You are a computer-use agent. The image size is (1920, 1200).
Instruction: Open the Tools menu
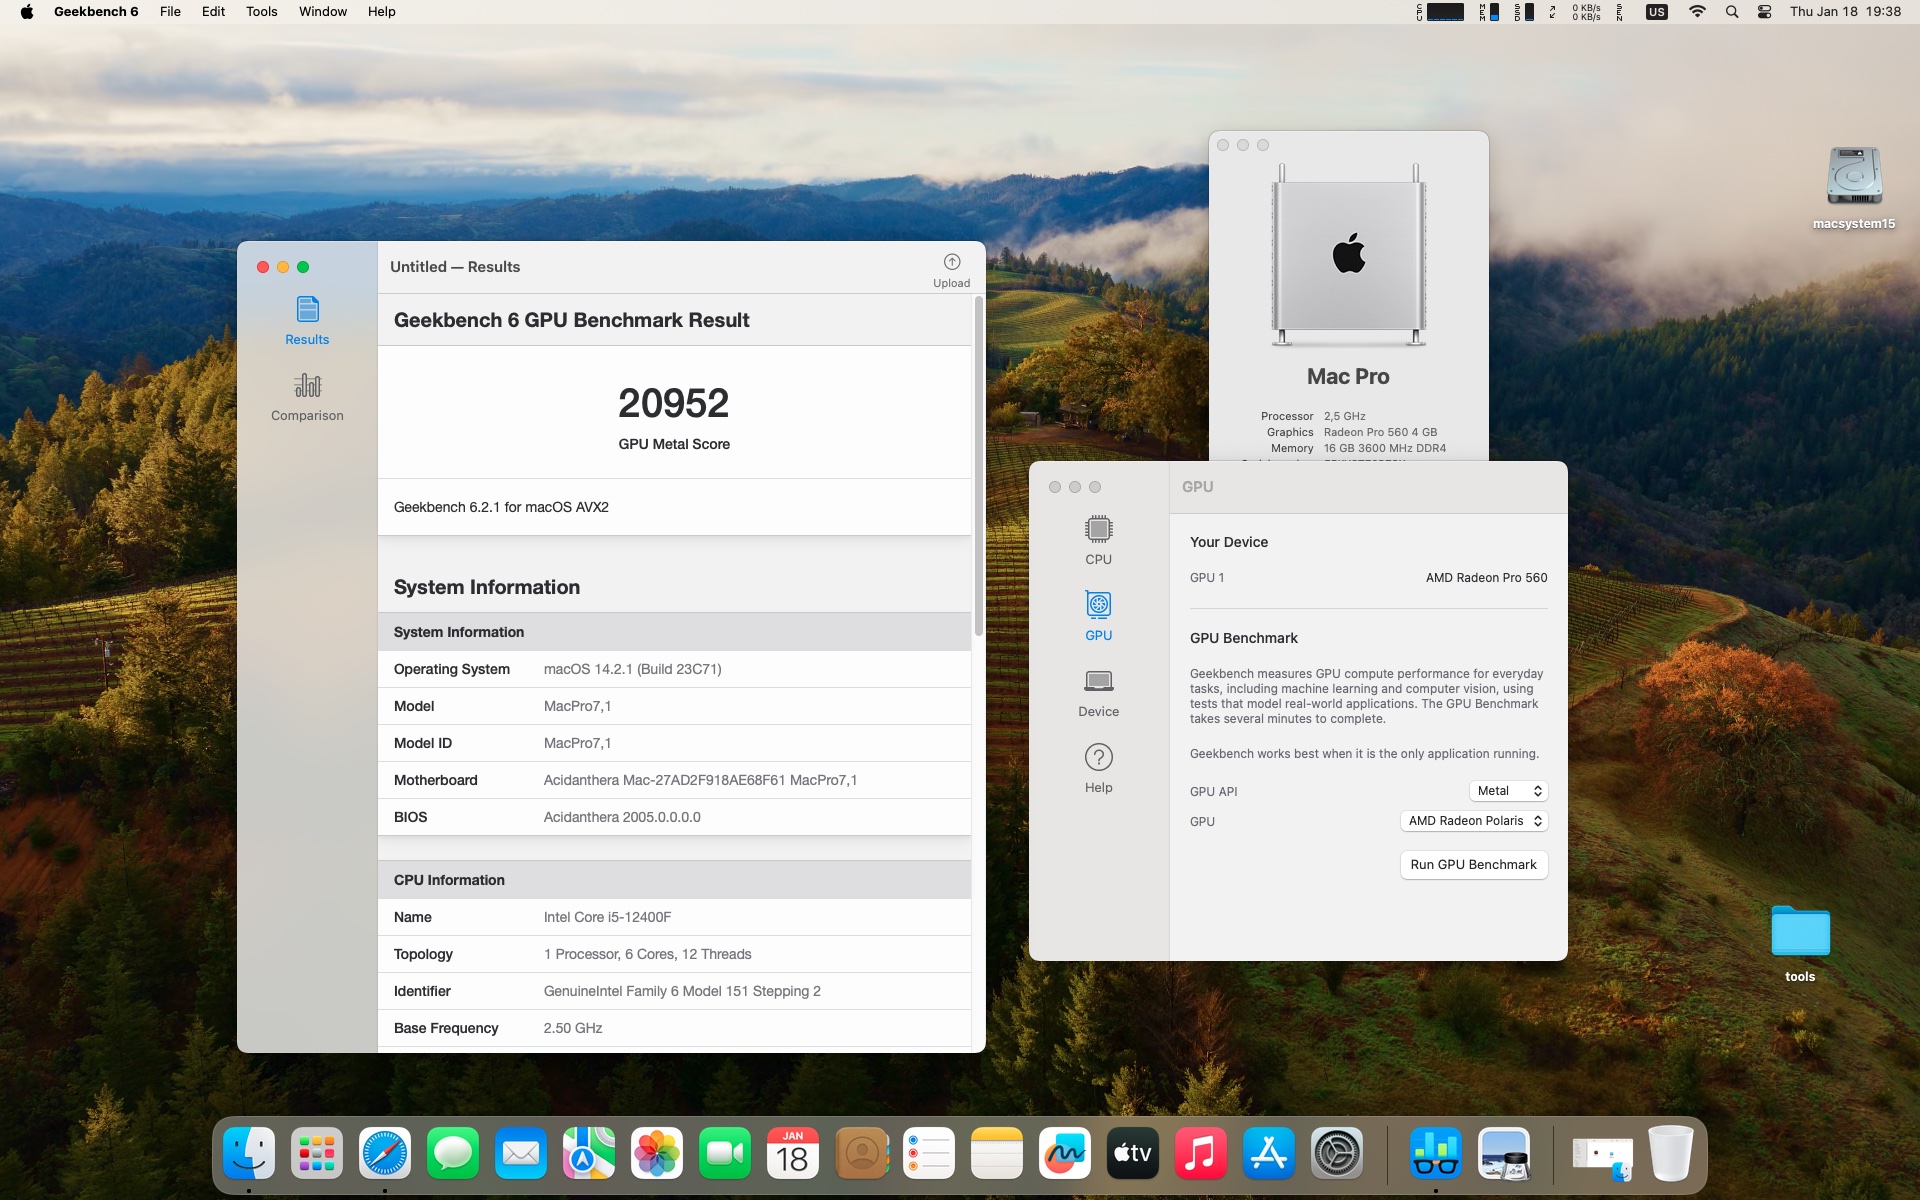261,12
